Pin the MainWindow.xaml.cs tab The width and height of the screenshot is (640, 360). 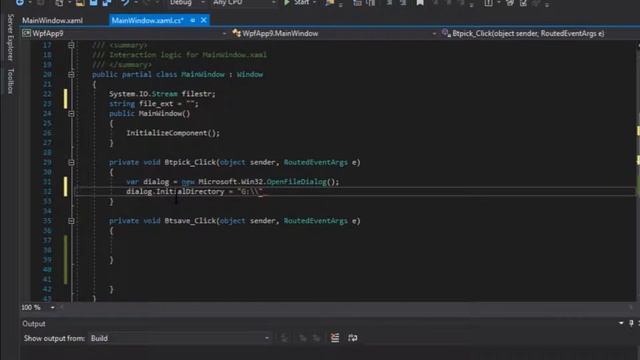pyautogui.click(x=192, y=20)
